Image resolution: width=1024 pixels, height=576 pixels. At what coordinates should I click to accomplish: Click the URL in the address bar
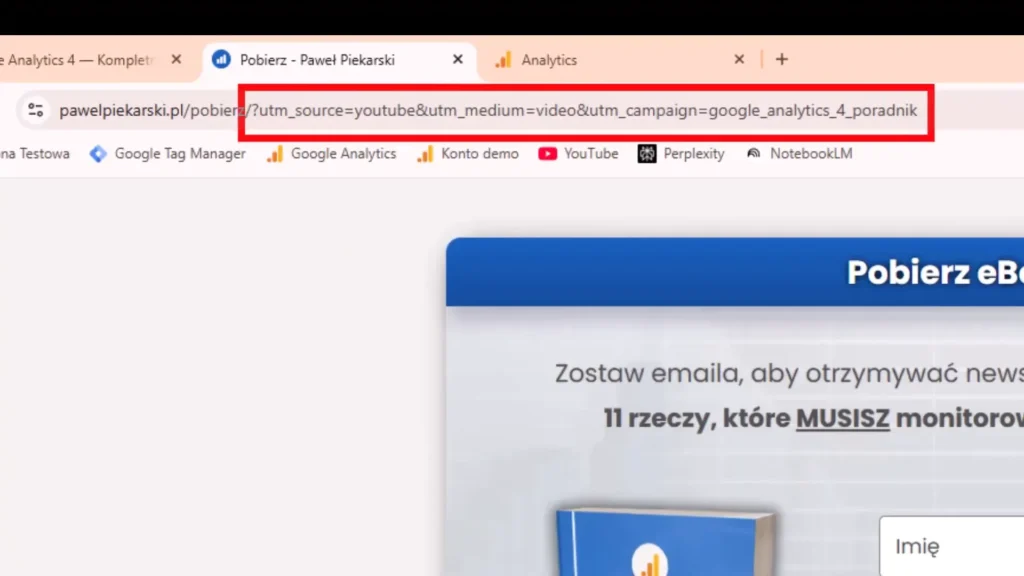(488, 110)
